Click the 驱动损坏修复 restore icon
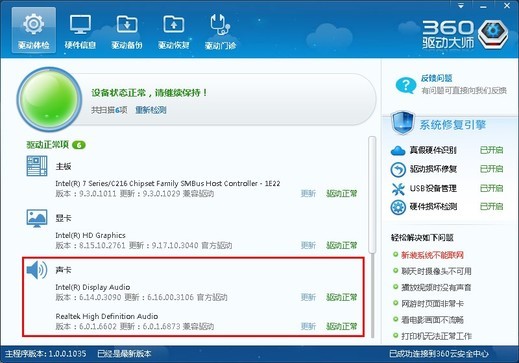Image resolution: width=519 pixels, height=363 pixels. (x=398, y=169)
